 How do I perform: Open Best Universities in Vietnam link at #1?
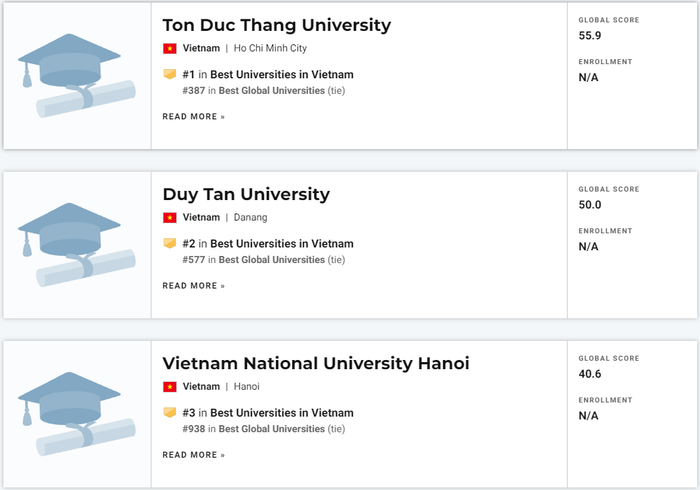point(281,74)
